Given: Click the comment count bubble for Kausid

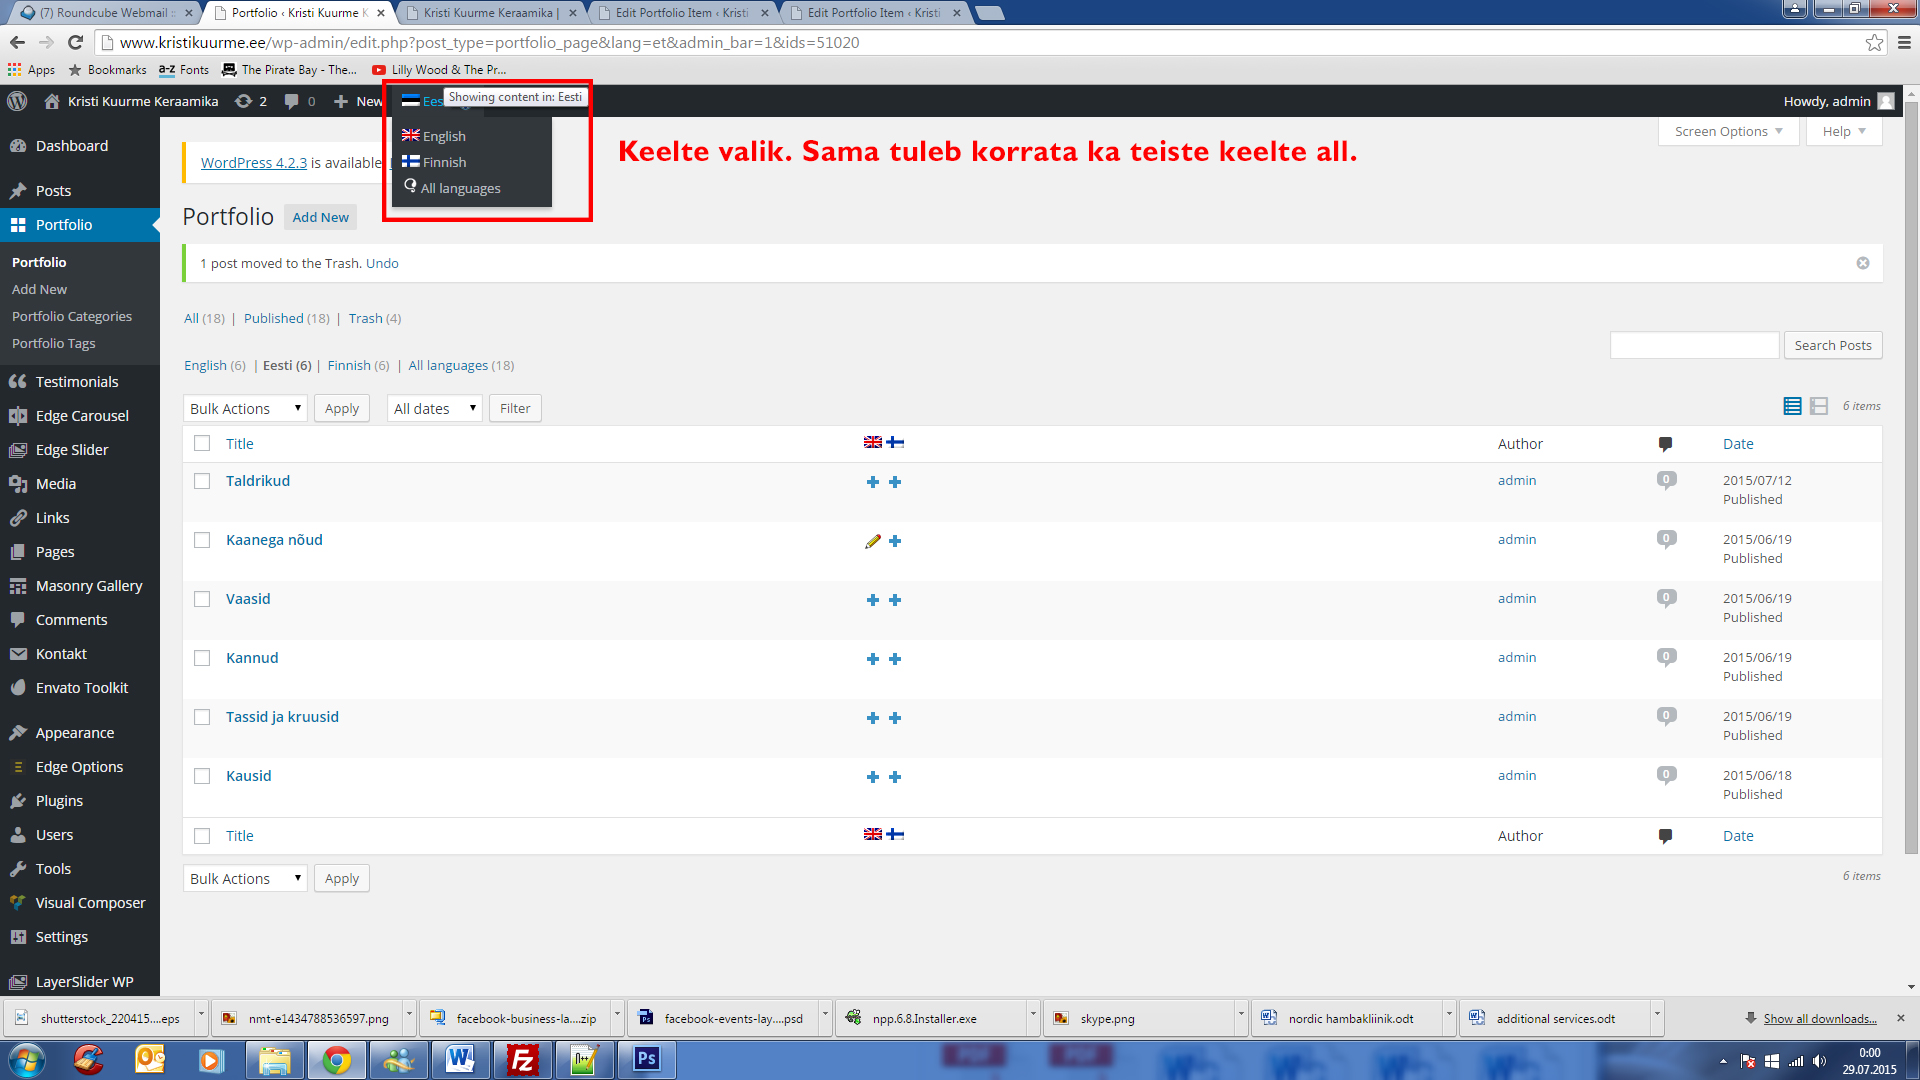Looking at the screenshot, I should tap(1666, 775).
